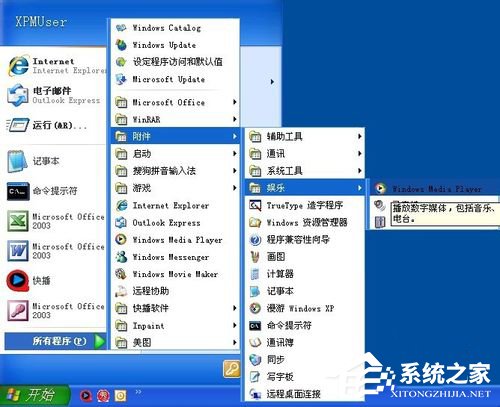Viewport: 500px width, 407px height.
Task: Expand the 游戏 games folder
Action: pyautogui.click(x=175, y=188)
